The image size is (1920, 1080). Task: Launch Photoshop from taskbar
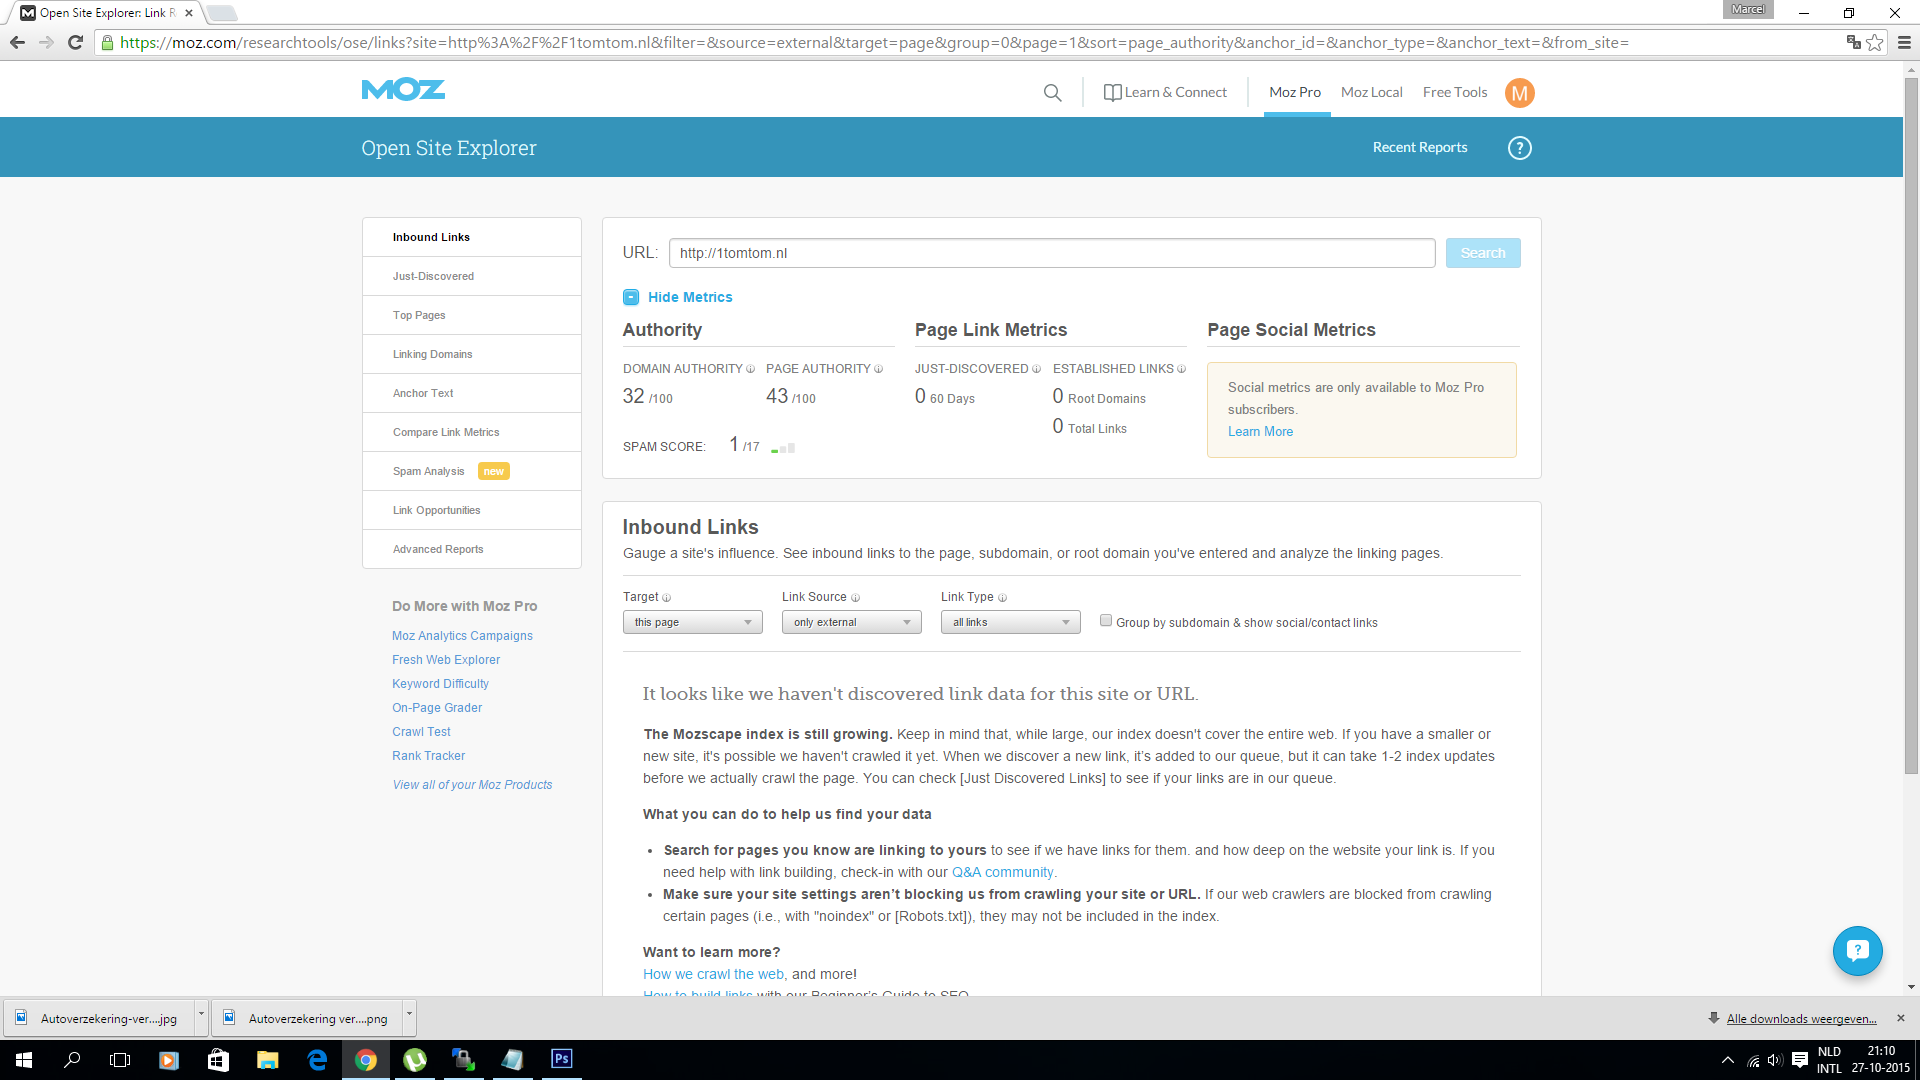coord(562,1059)
